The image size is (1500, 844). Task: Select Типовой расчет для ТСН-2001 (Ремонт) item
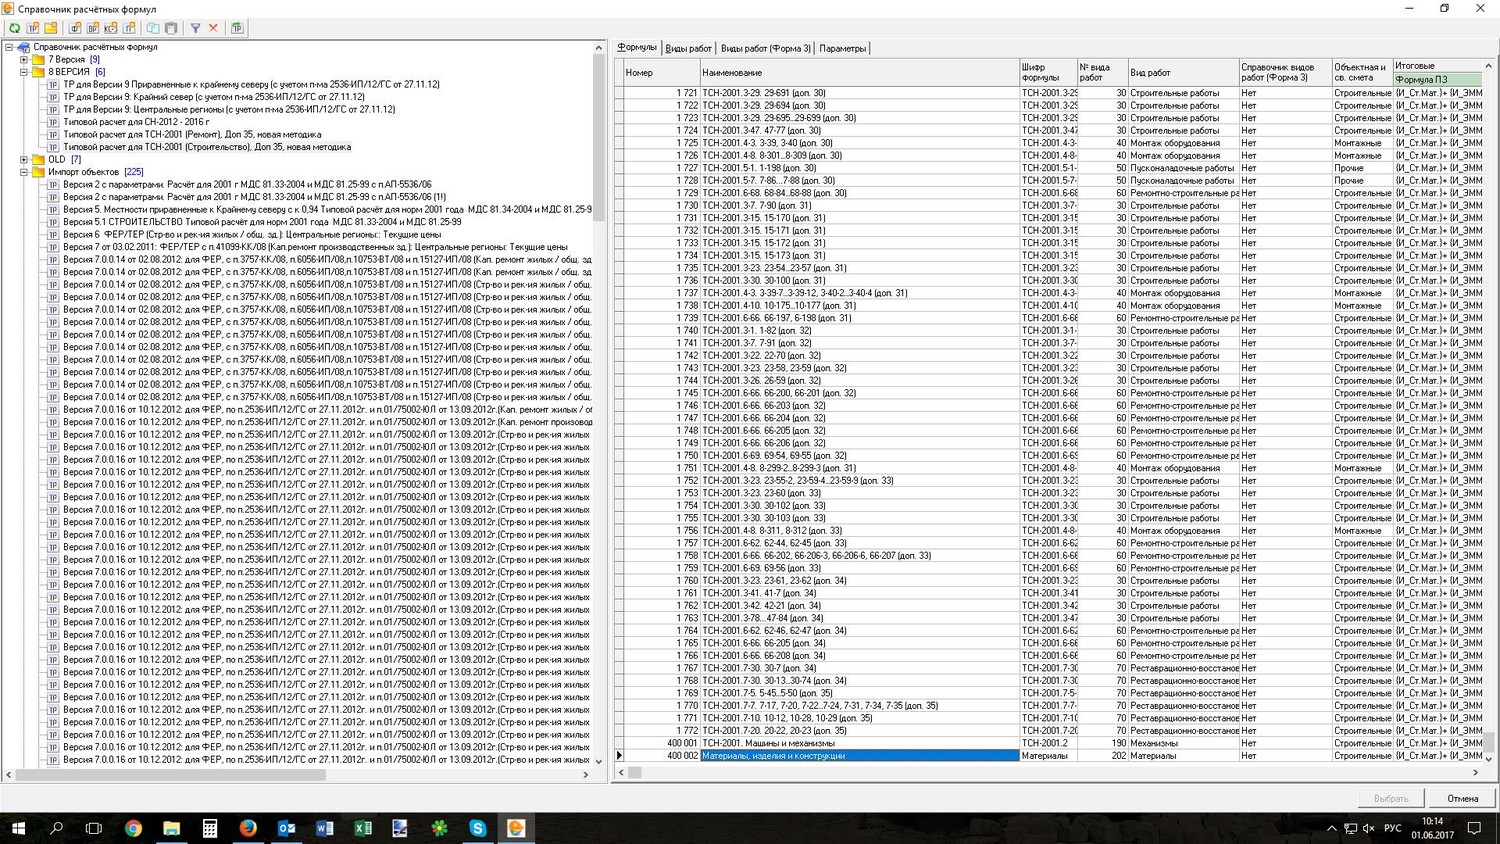click(192, 134)
